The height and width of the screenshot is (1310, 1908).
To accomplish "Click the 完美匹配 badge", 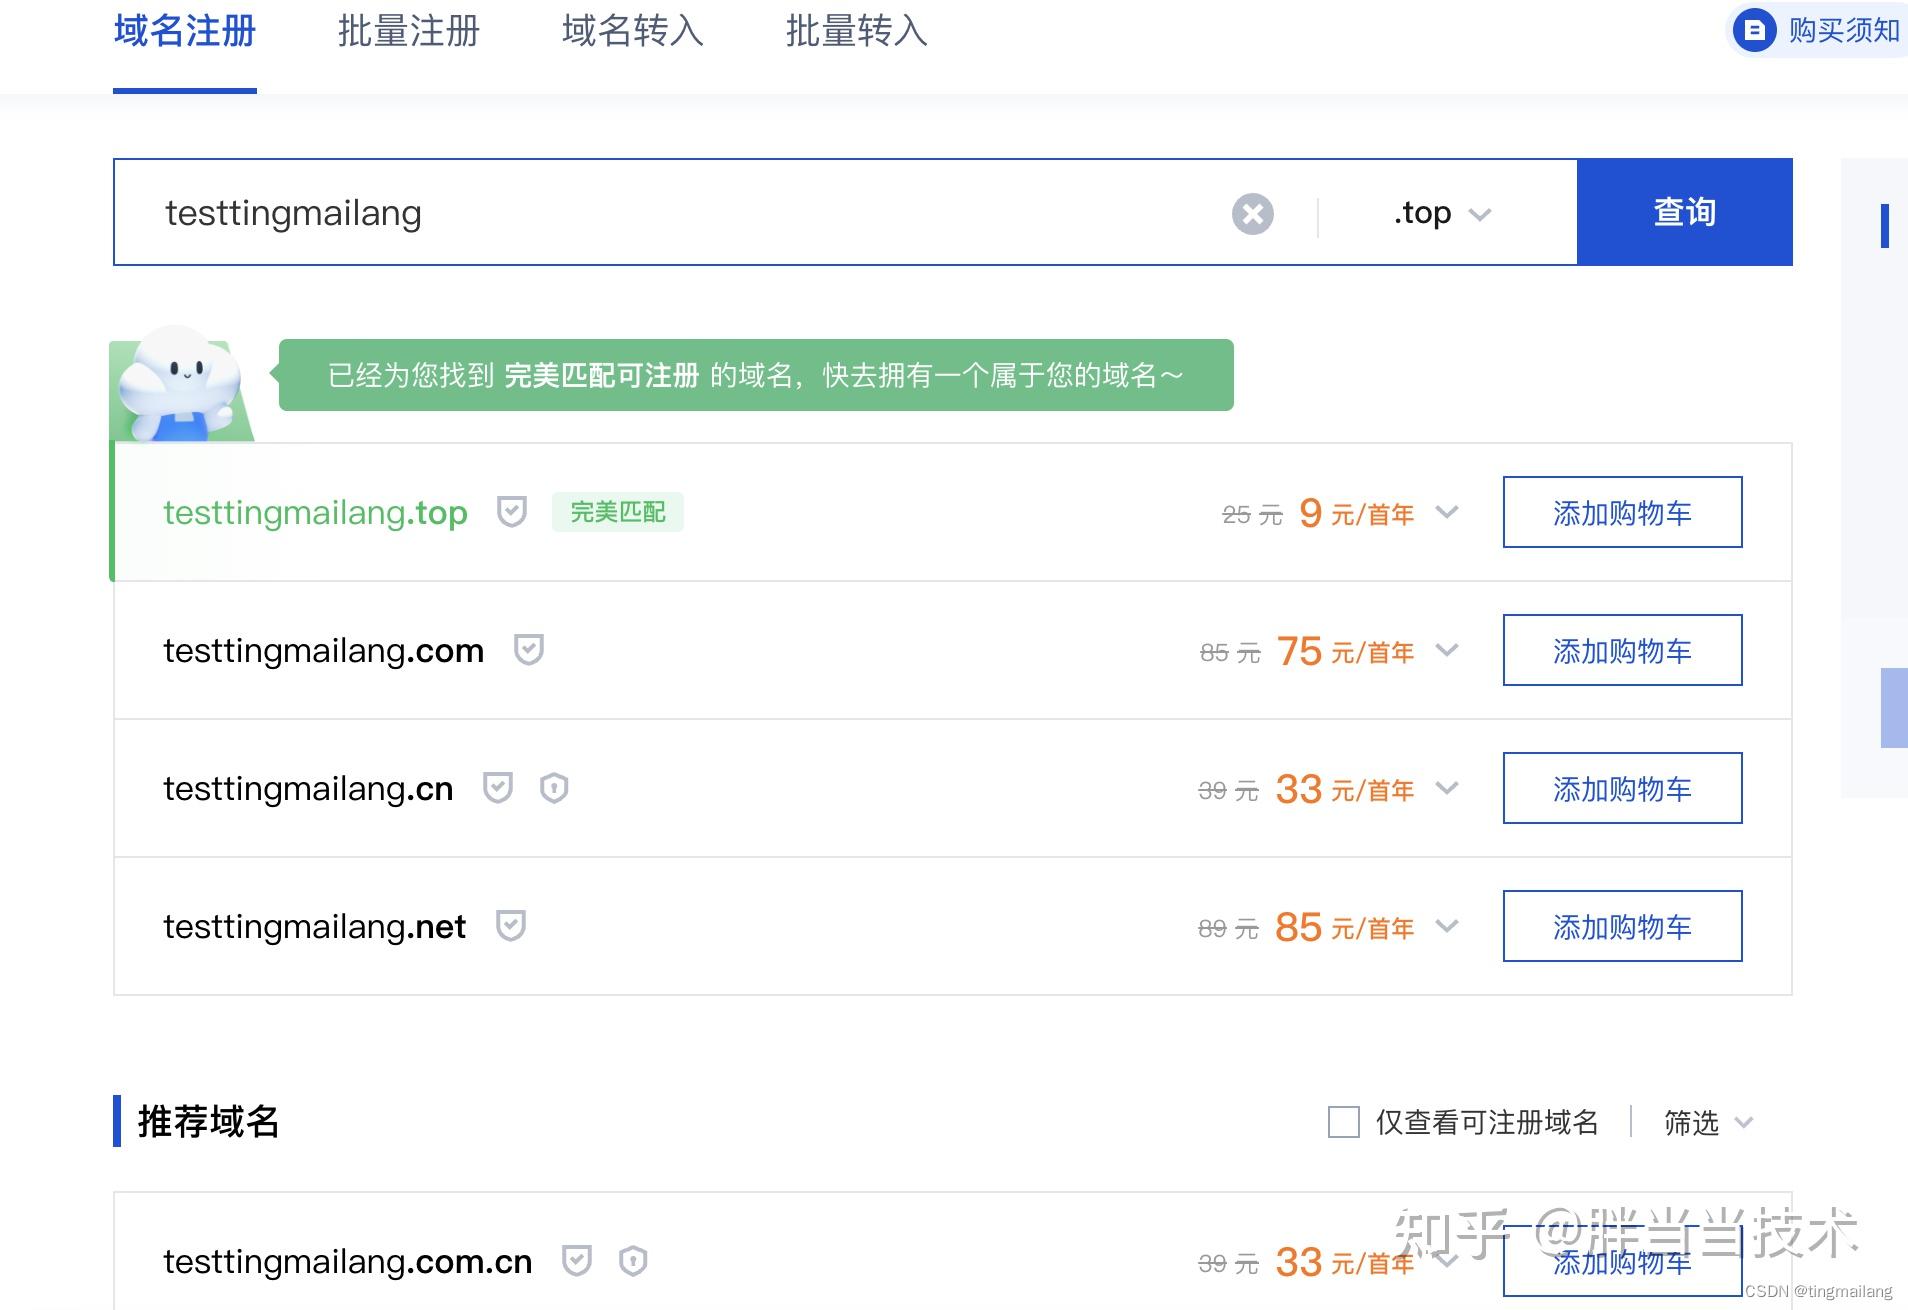I will 618,512.
